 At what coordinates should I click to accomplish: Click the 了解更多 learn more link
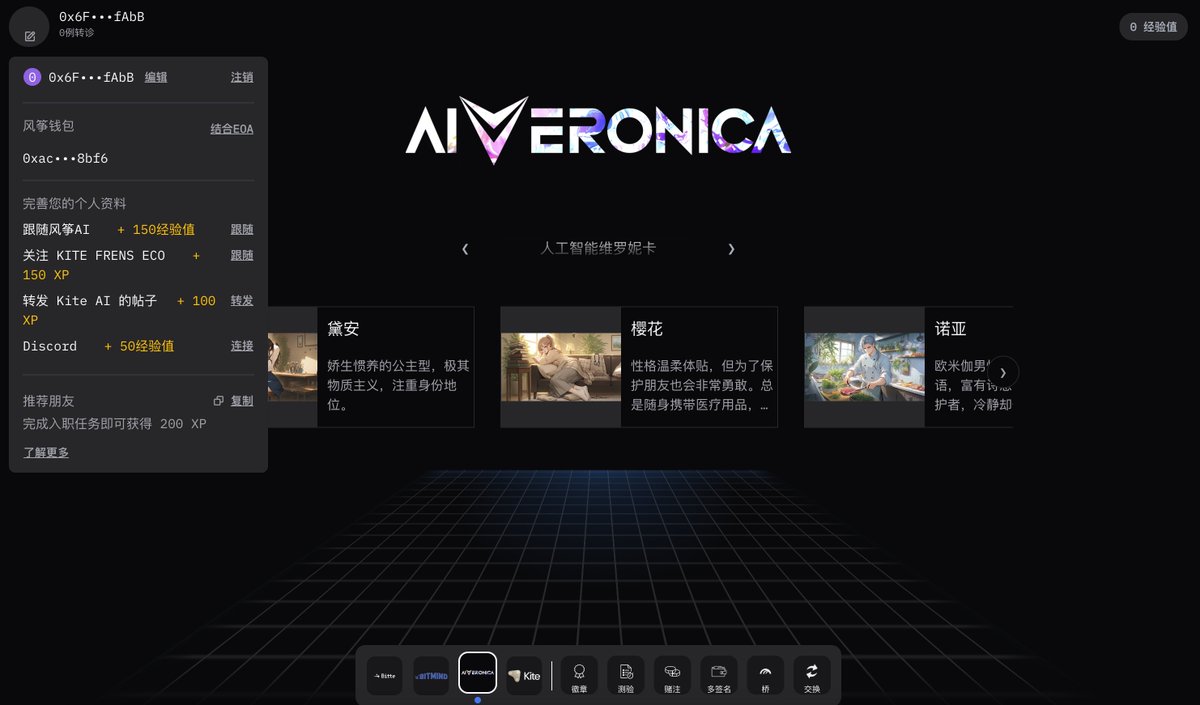coord(46,452)
